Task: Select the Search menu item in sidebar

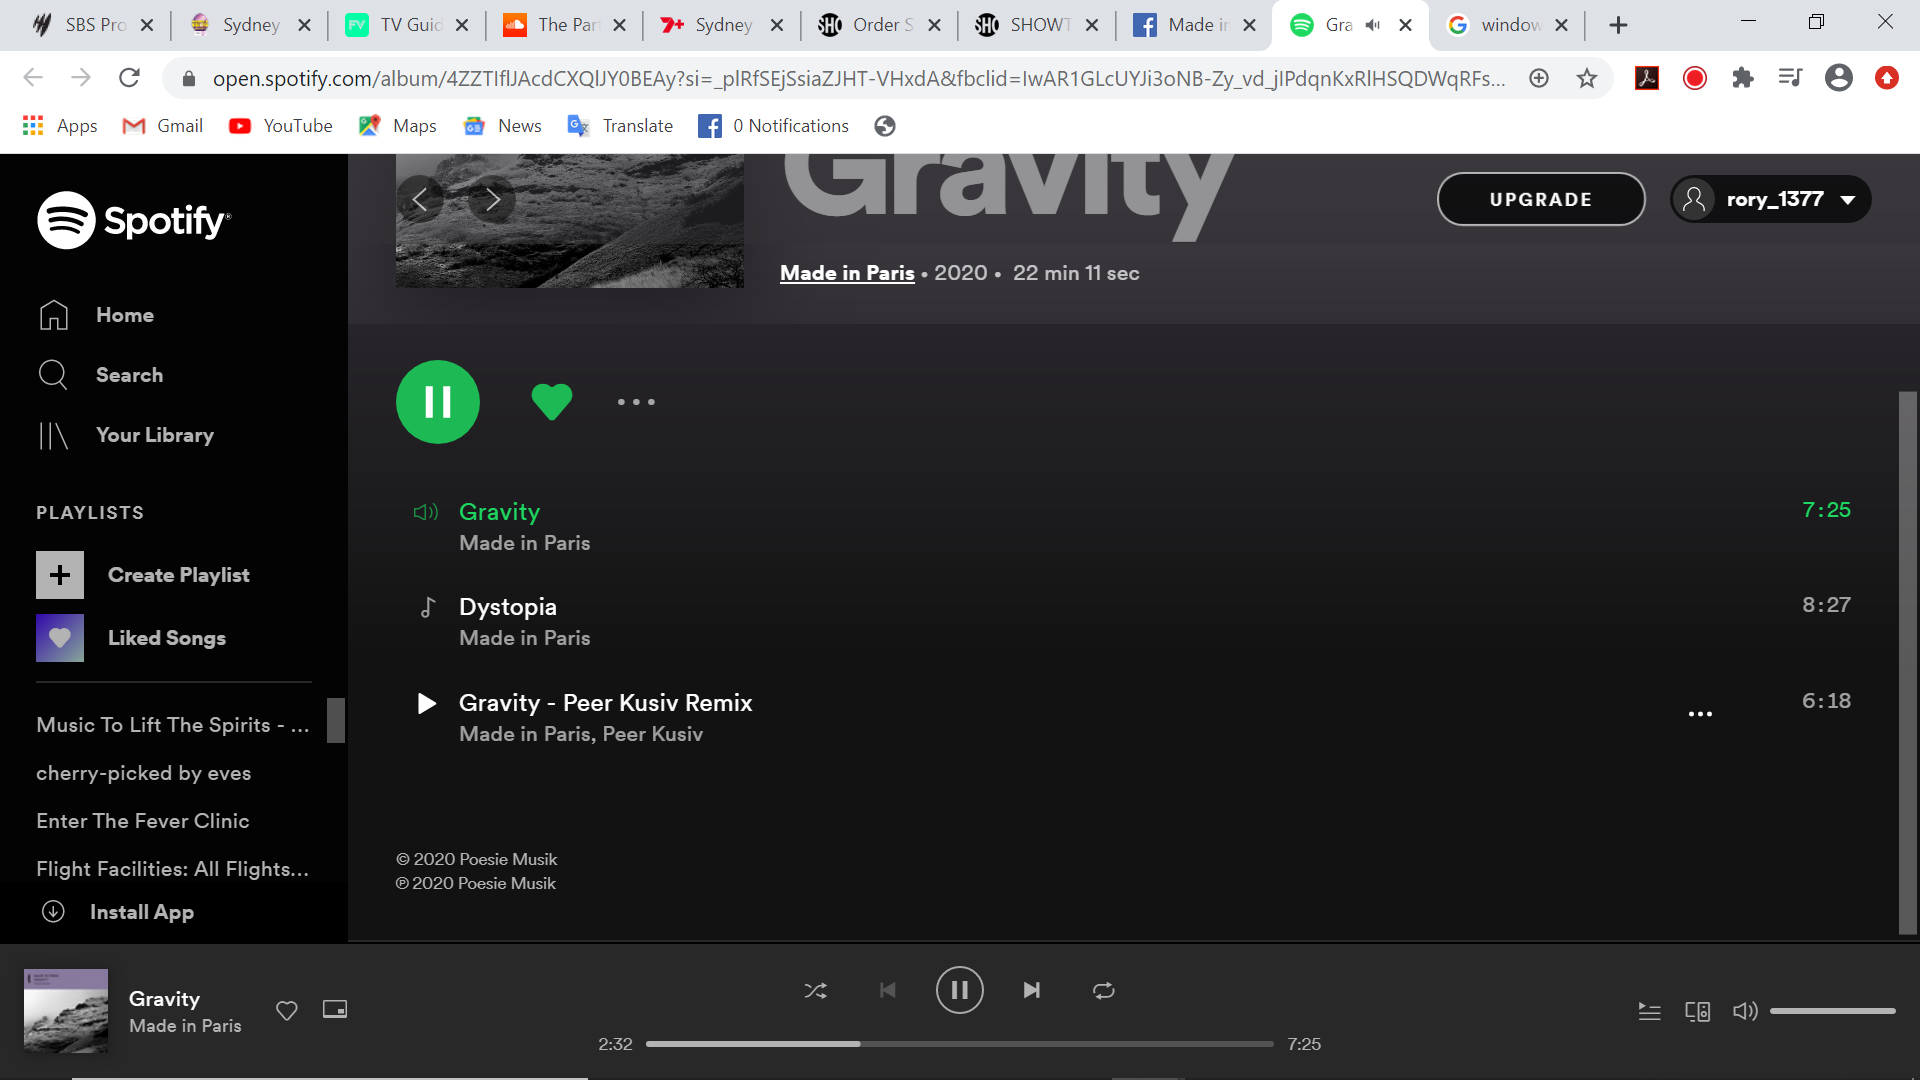Action: (x=129, y=375)
